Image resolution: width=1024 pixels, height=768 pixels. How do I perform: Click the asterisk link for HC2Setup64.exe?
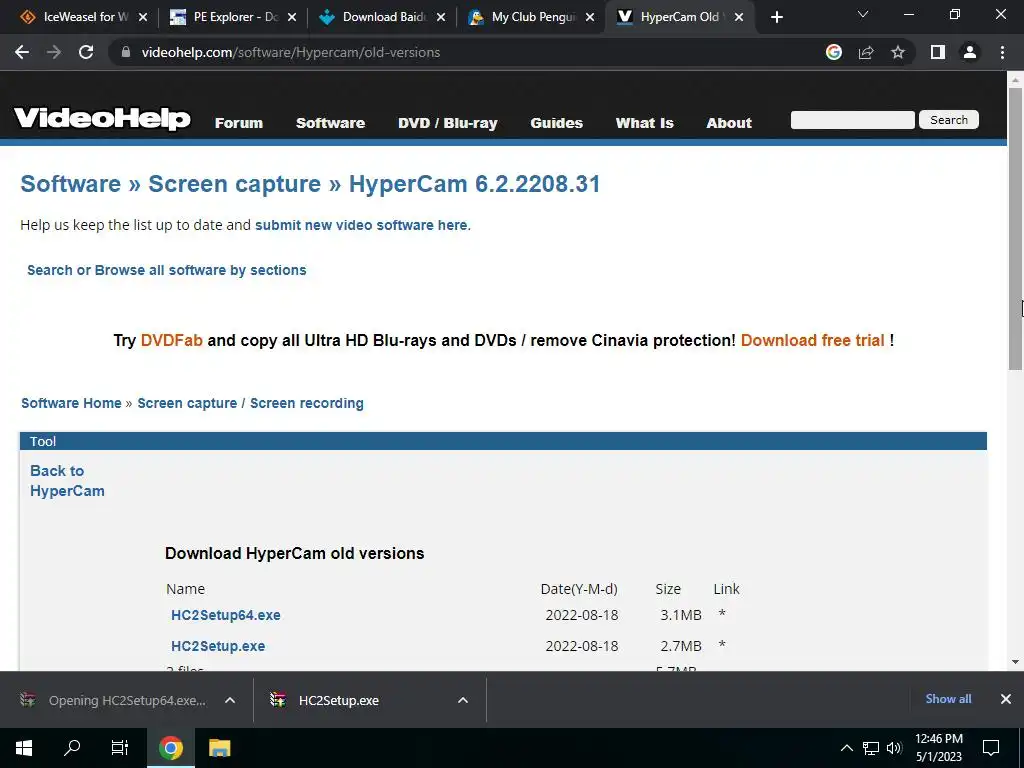tap(722, 614)
